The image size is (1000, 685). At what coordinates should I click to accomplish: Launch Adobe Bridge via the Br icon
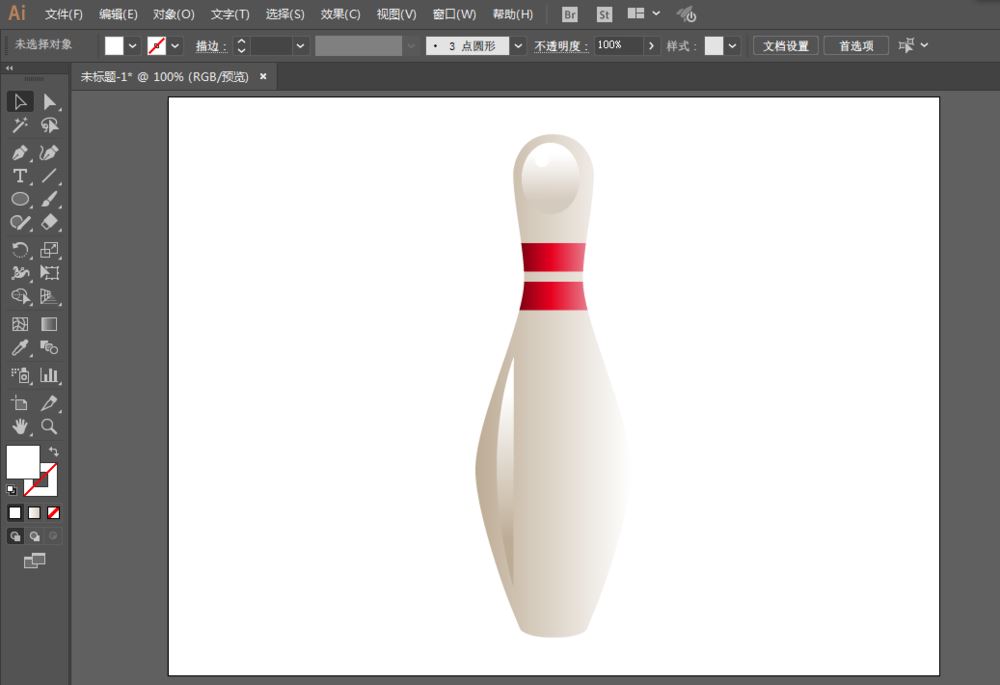pyautogui.click(x=569, y=14)
